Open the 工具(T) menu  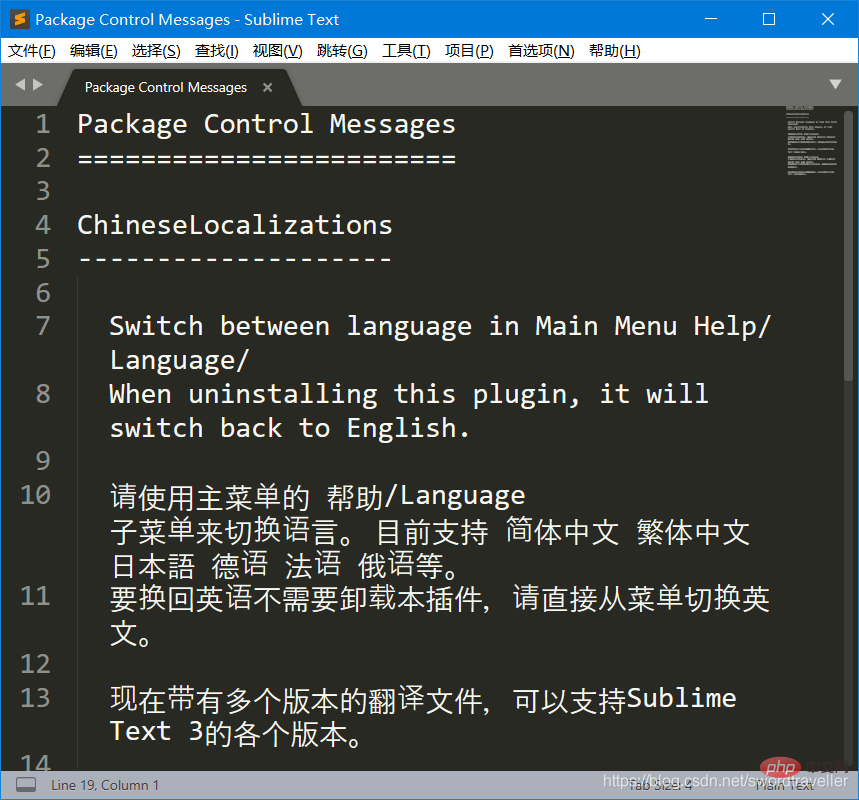[406, 51]
